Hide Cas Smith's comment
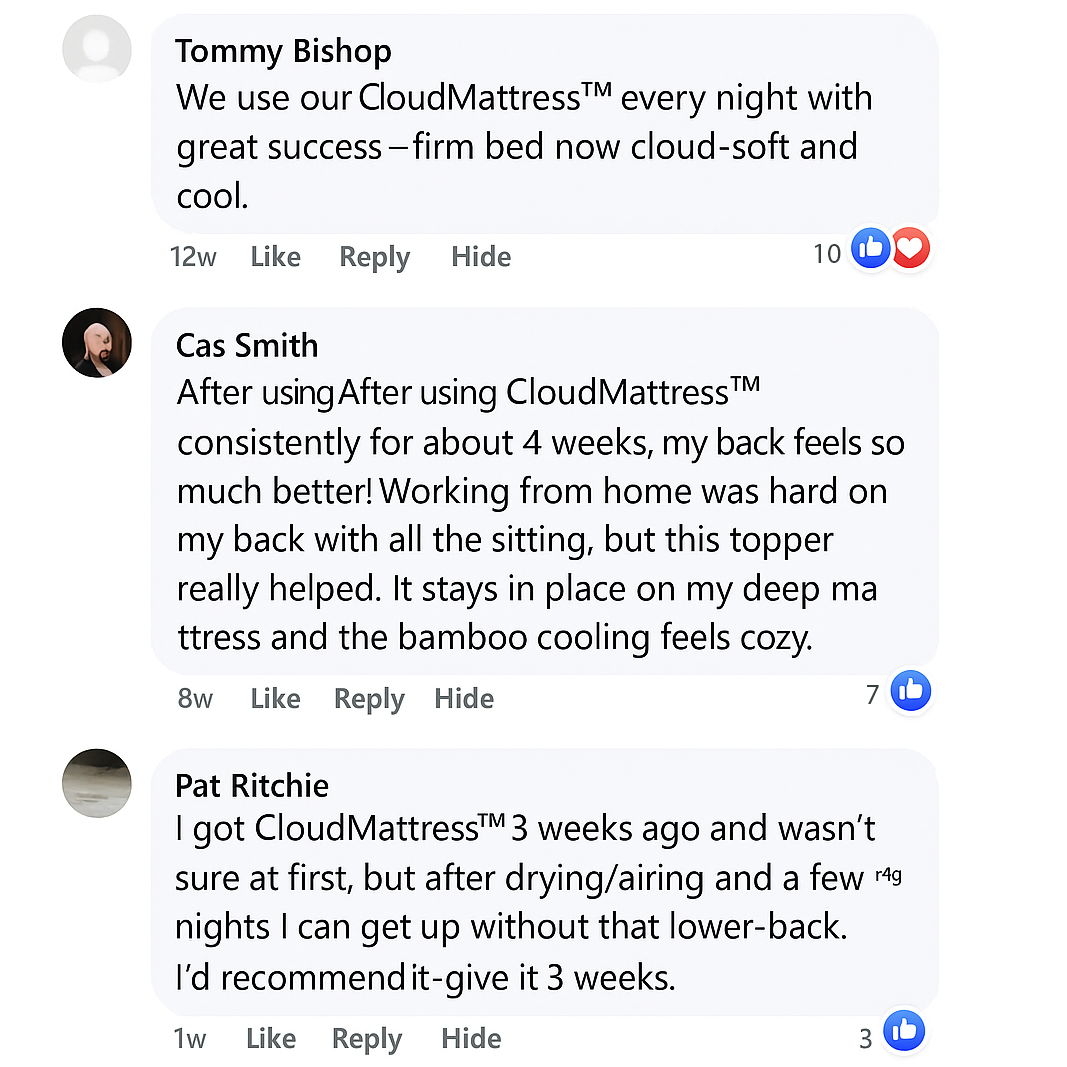The image size is (1067, 1067). click(x=464, y=698)
